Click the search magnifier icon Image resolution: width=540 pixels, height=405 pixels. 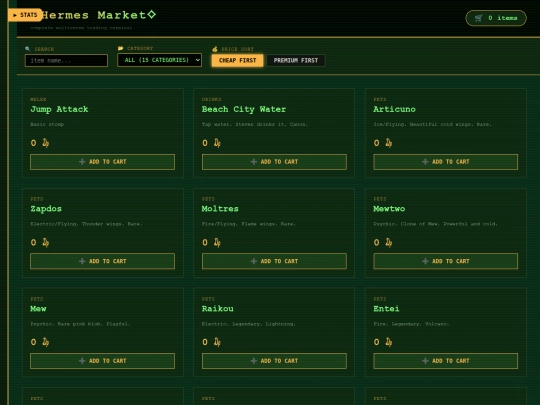[28, 49]
